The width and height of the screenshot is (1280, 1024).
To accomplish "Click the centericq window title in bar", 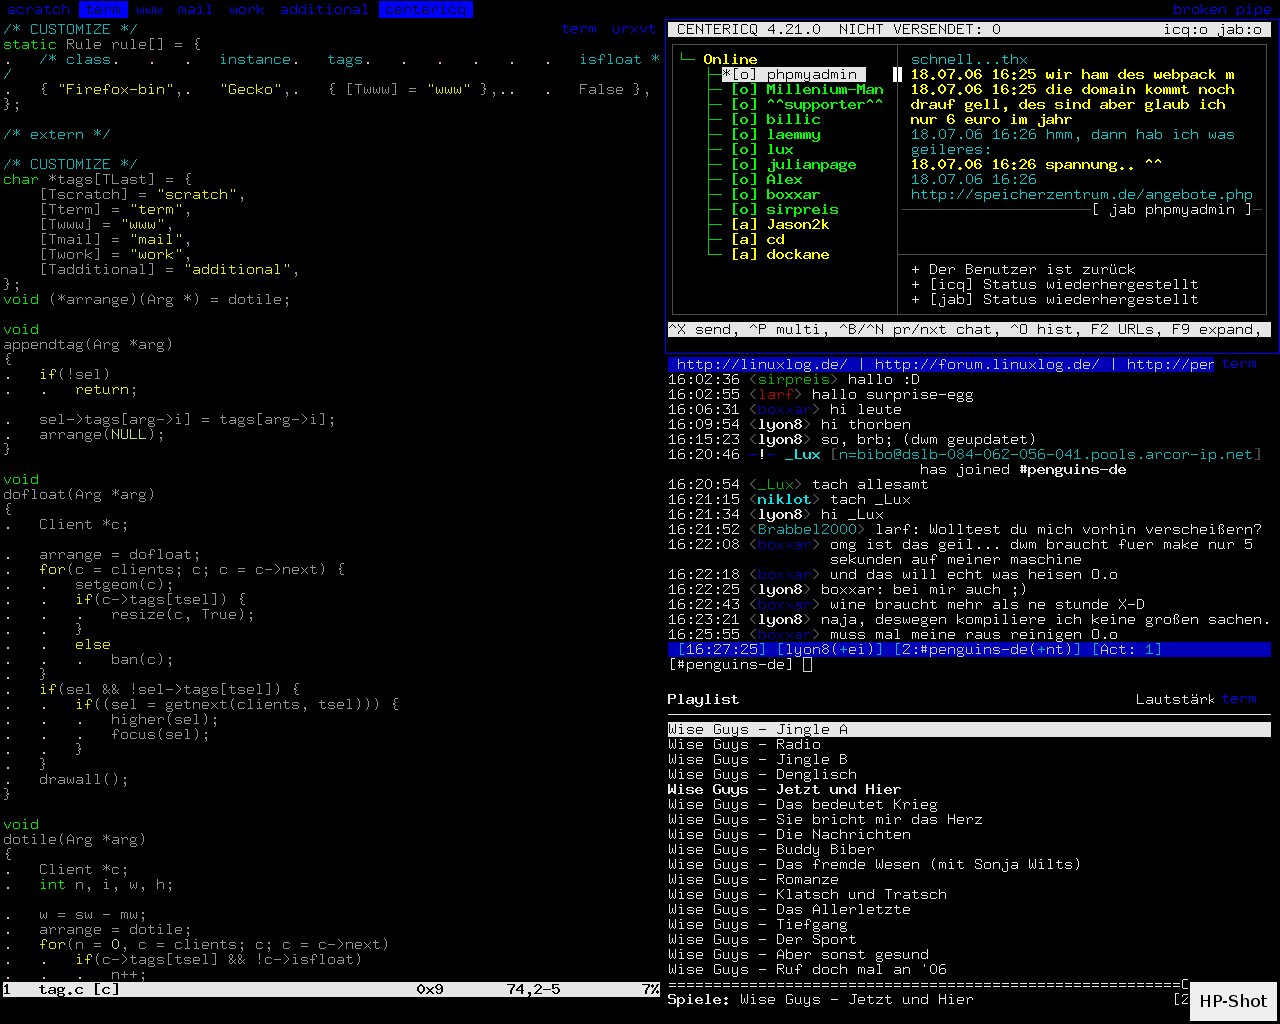I will [x=425, y=9].
